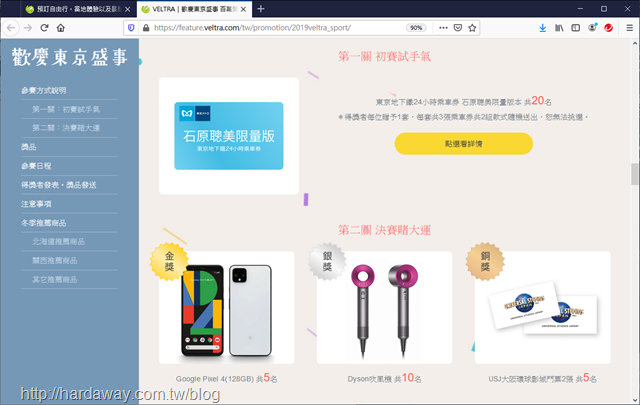Go to 第一關：初賽試手氣 in sidebar
This screenshot has height=405, width=640.
coord(66,109)
